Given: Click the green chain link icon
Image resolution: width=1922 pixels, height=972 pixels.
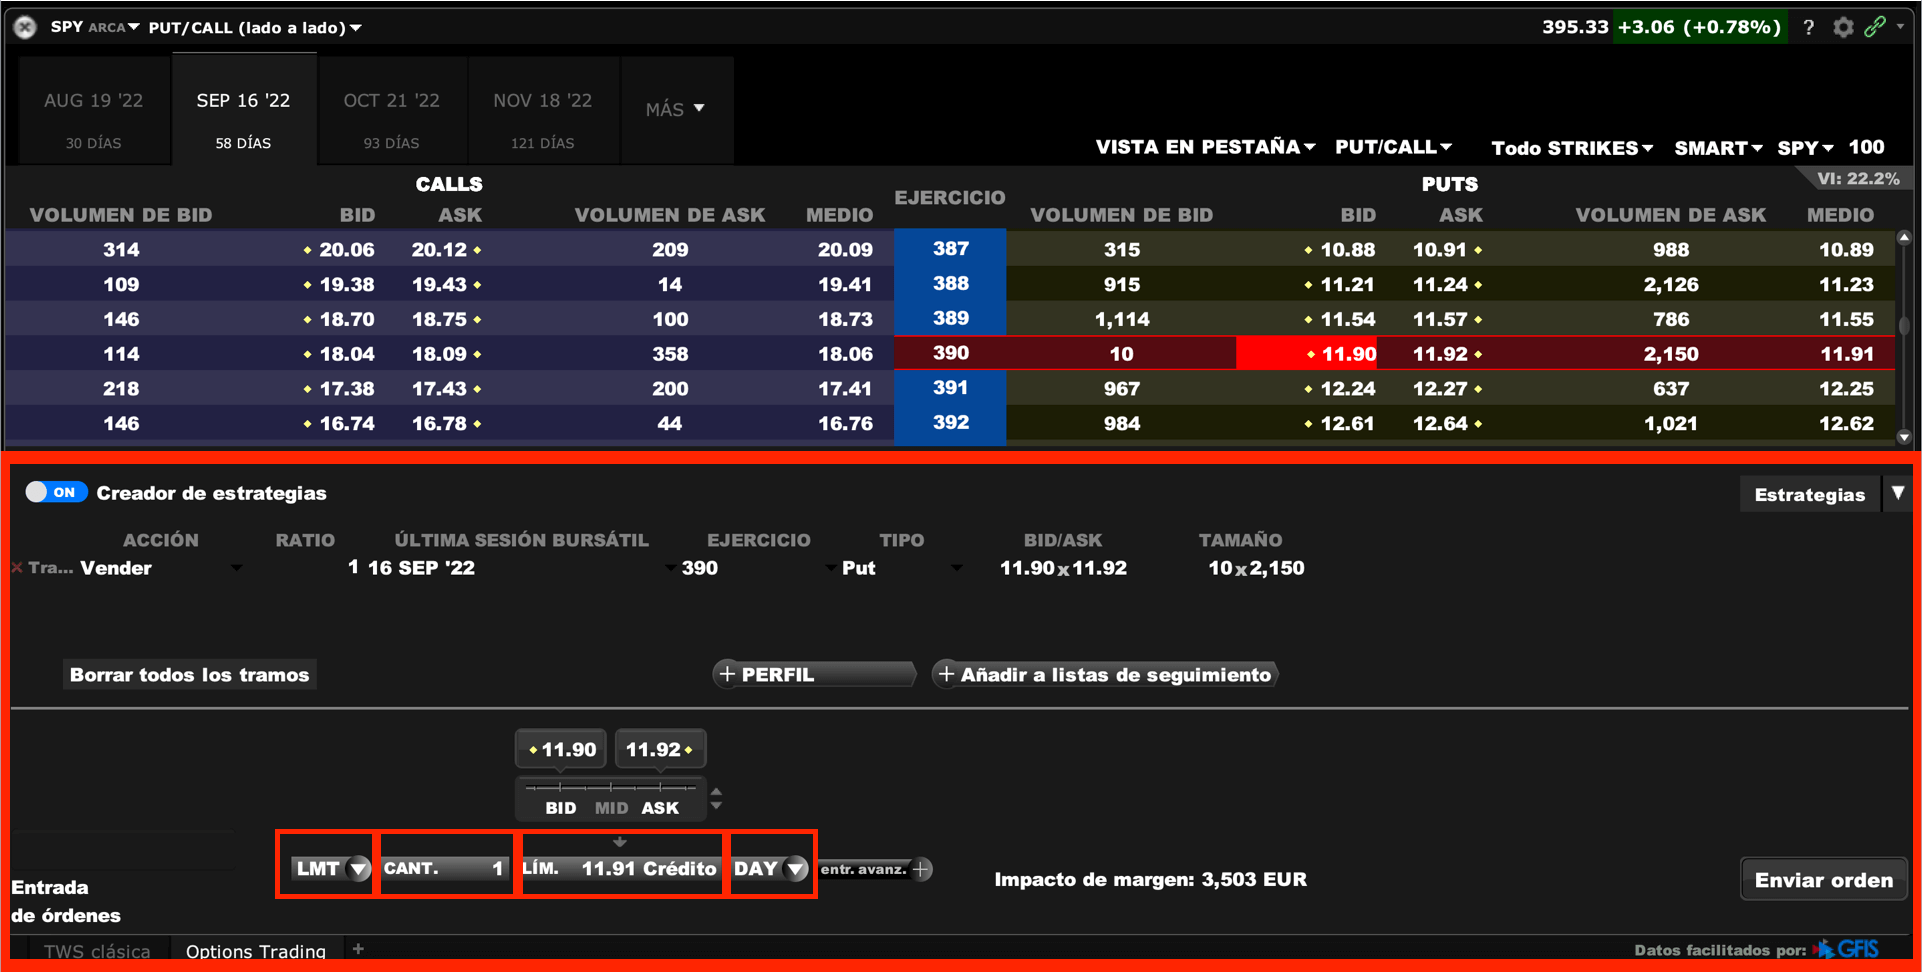Looking at the screenshot, I should [x=1875, y=27].
